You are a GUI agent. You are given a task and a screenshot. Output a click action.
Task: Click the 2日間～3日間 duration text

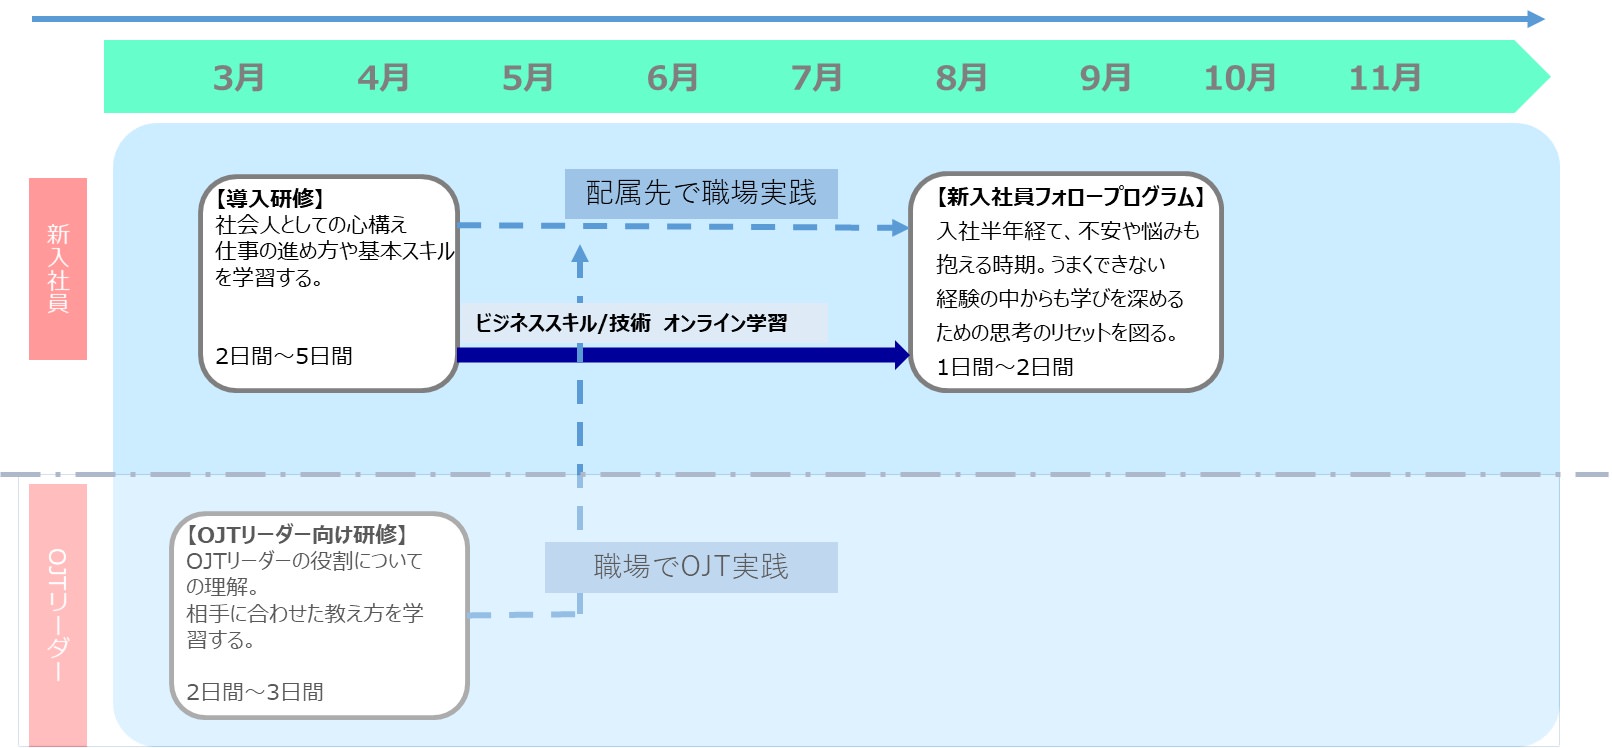coord(255,692)
